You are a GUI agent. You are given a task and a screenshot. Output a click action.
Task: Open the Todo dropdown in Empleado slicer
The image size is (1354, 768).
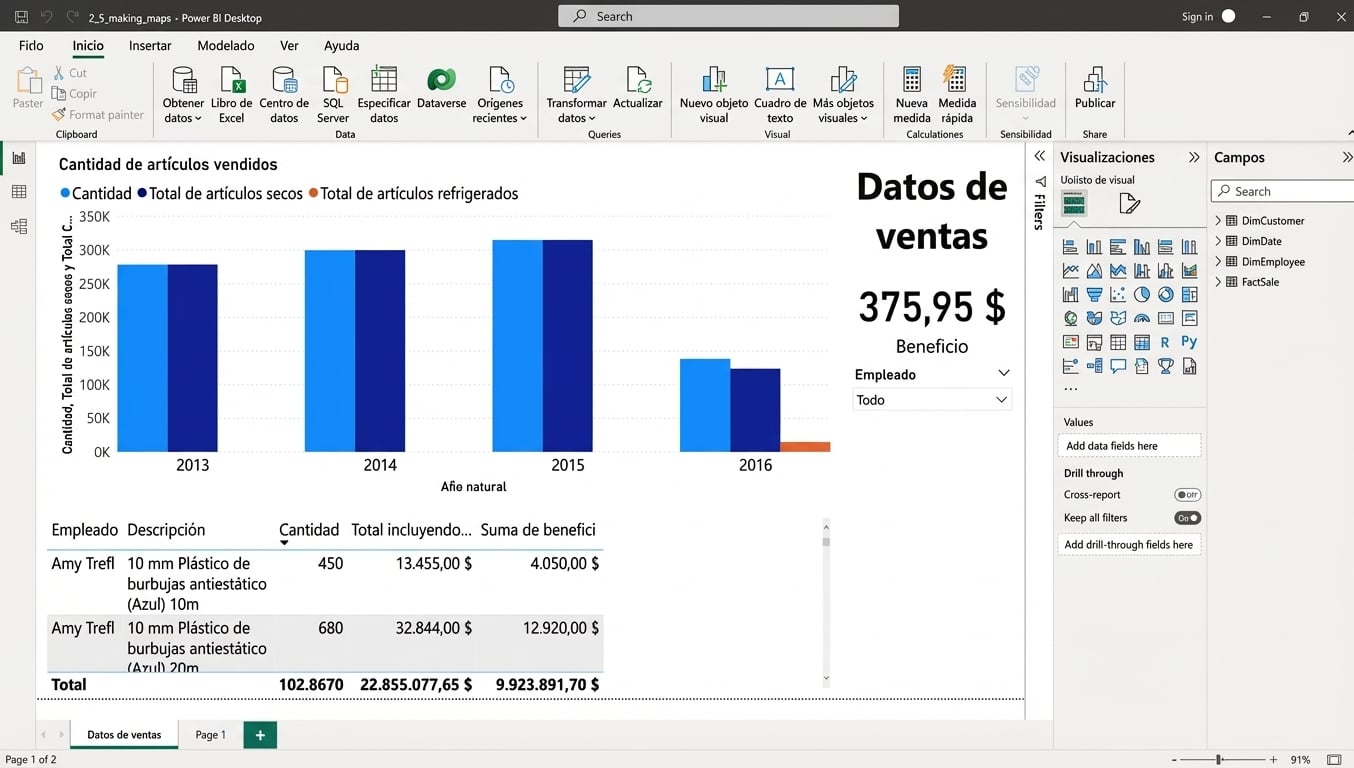(x=932, y=400)
